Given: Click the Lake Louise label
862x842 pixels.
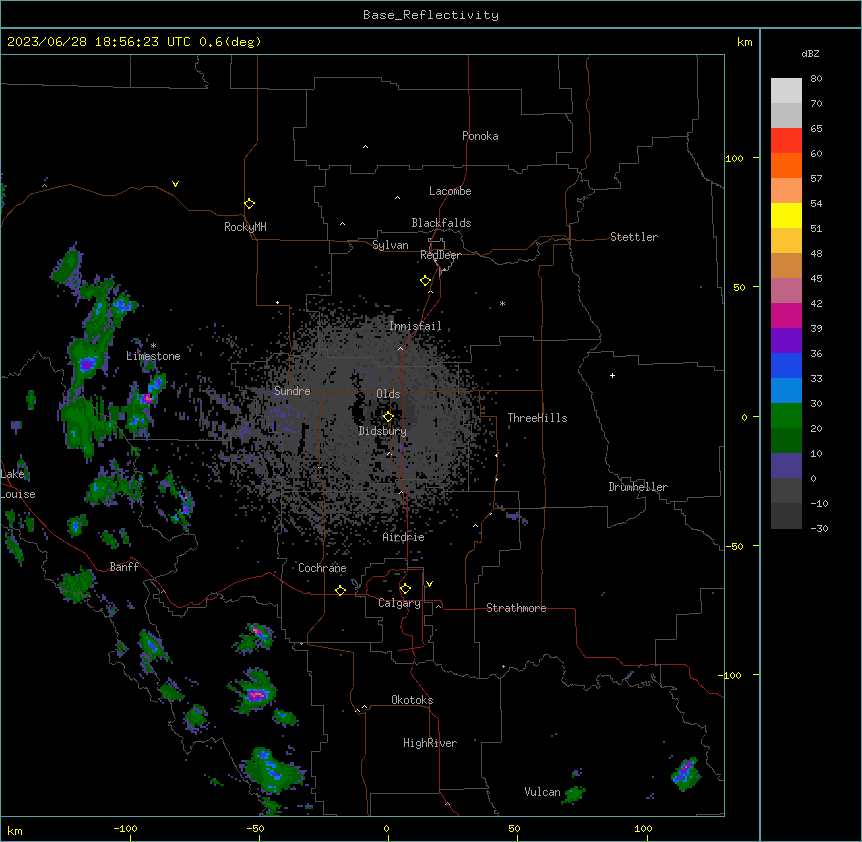Looking at the screenshot, I should 16,484.
